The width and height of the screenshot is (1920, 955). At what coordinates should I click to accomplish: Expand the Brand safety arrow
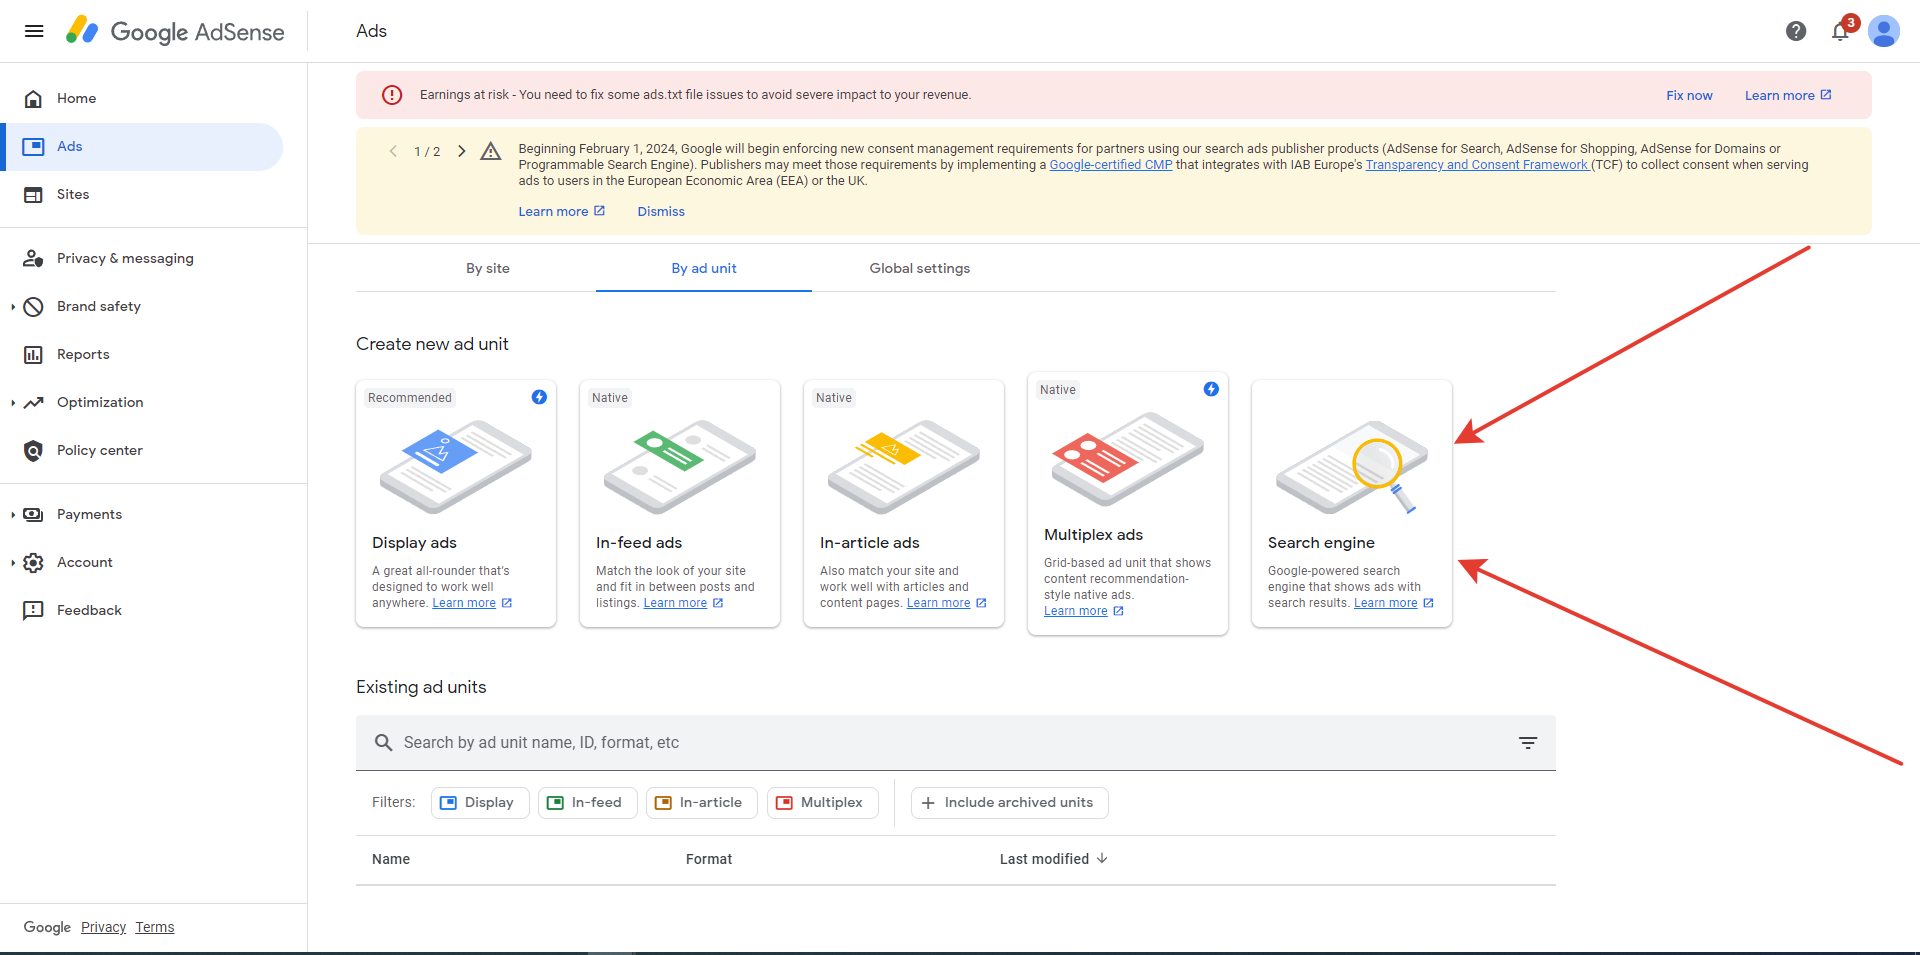tap(13, 307)
